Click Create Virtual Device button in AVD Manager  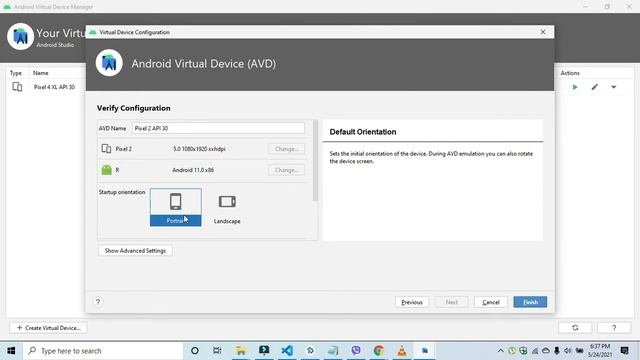click(49, 328)
